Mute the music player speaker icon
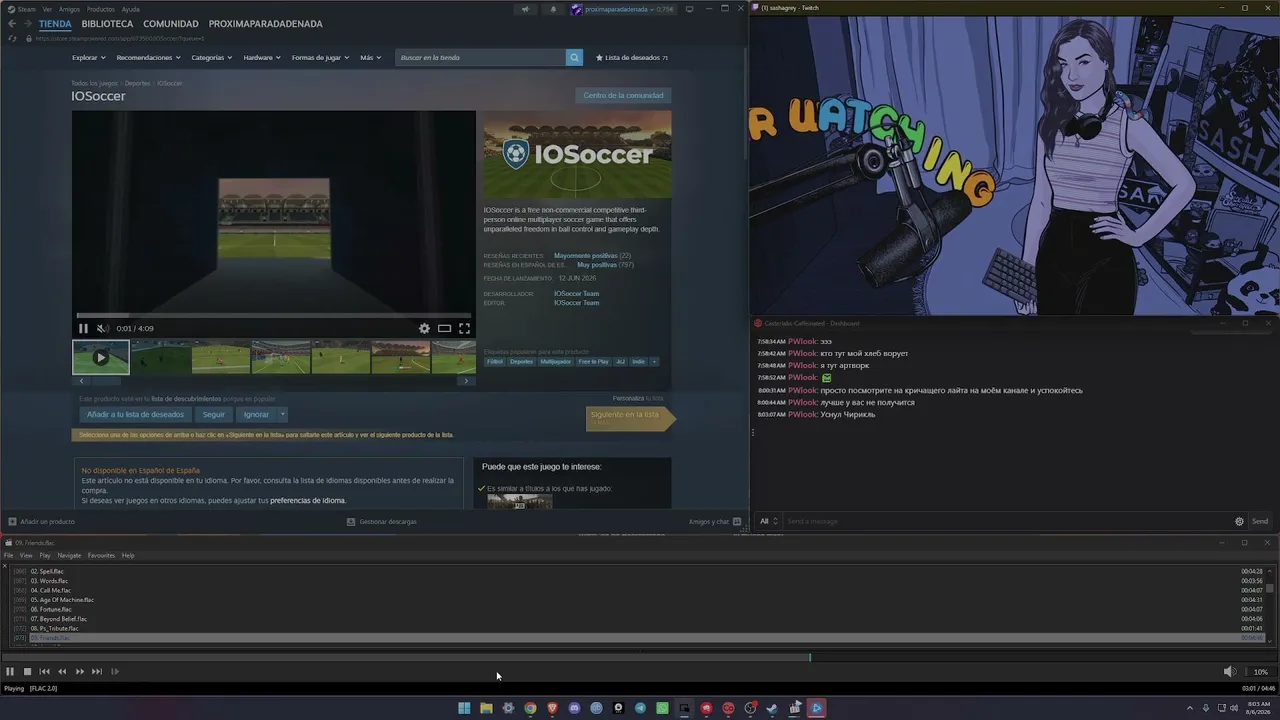1280x720 pixels. click(1229, 672)
